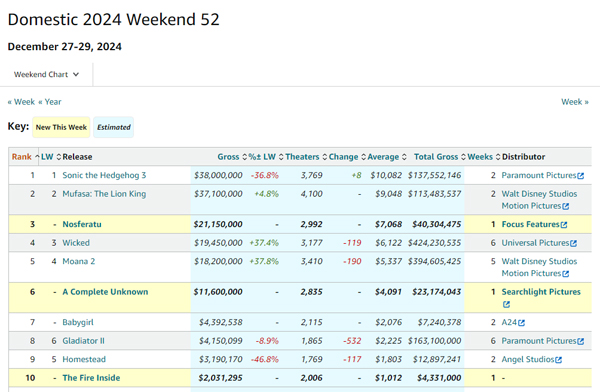Go to next Week link

pyautogui.click(x=575, y=102)
